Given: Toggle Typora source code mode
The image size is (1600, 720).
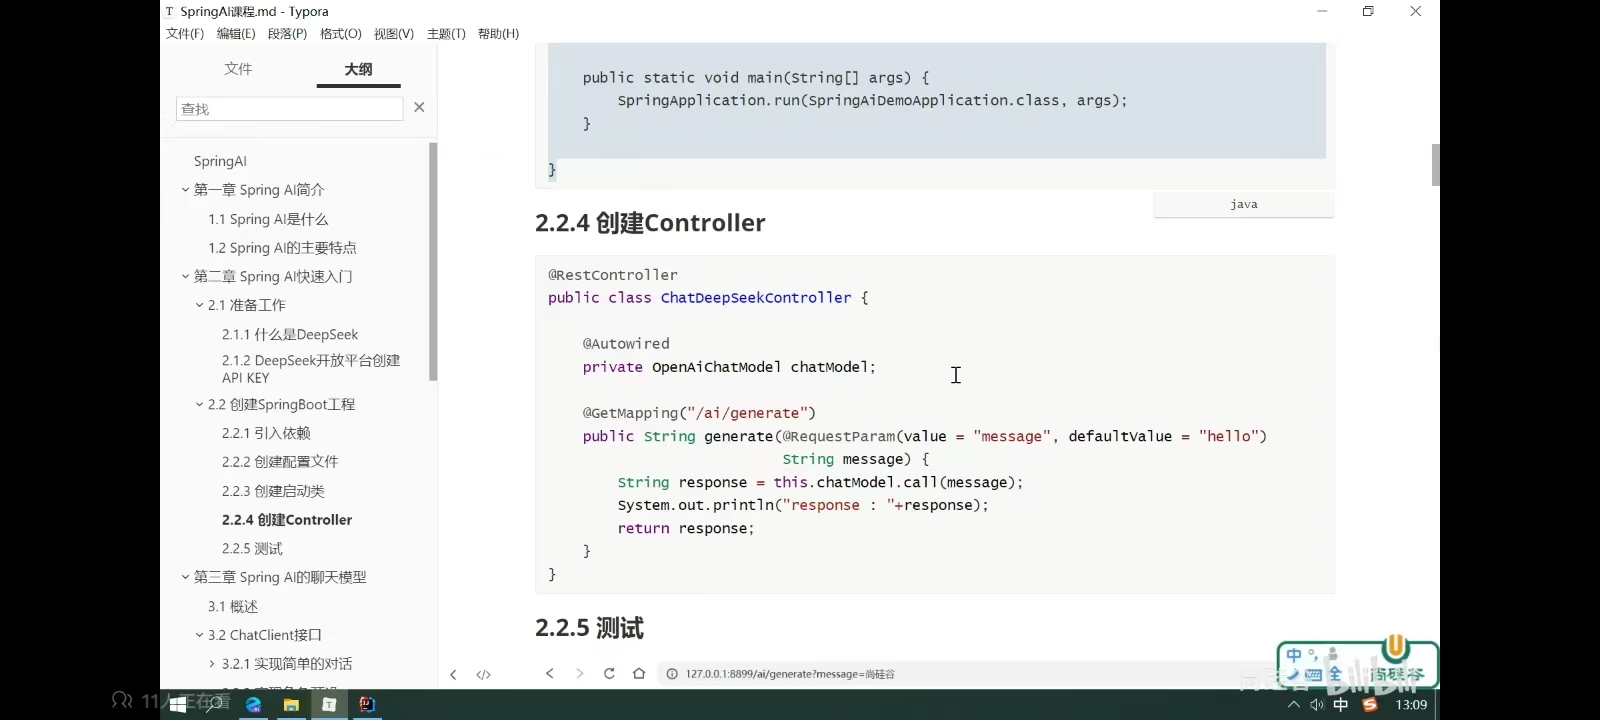Looking at the screenshot, I should [484, 675].
